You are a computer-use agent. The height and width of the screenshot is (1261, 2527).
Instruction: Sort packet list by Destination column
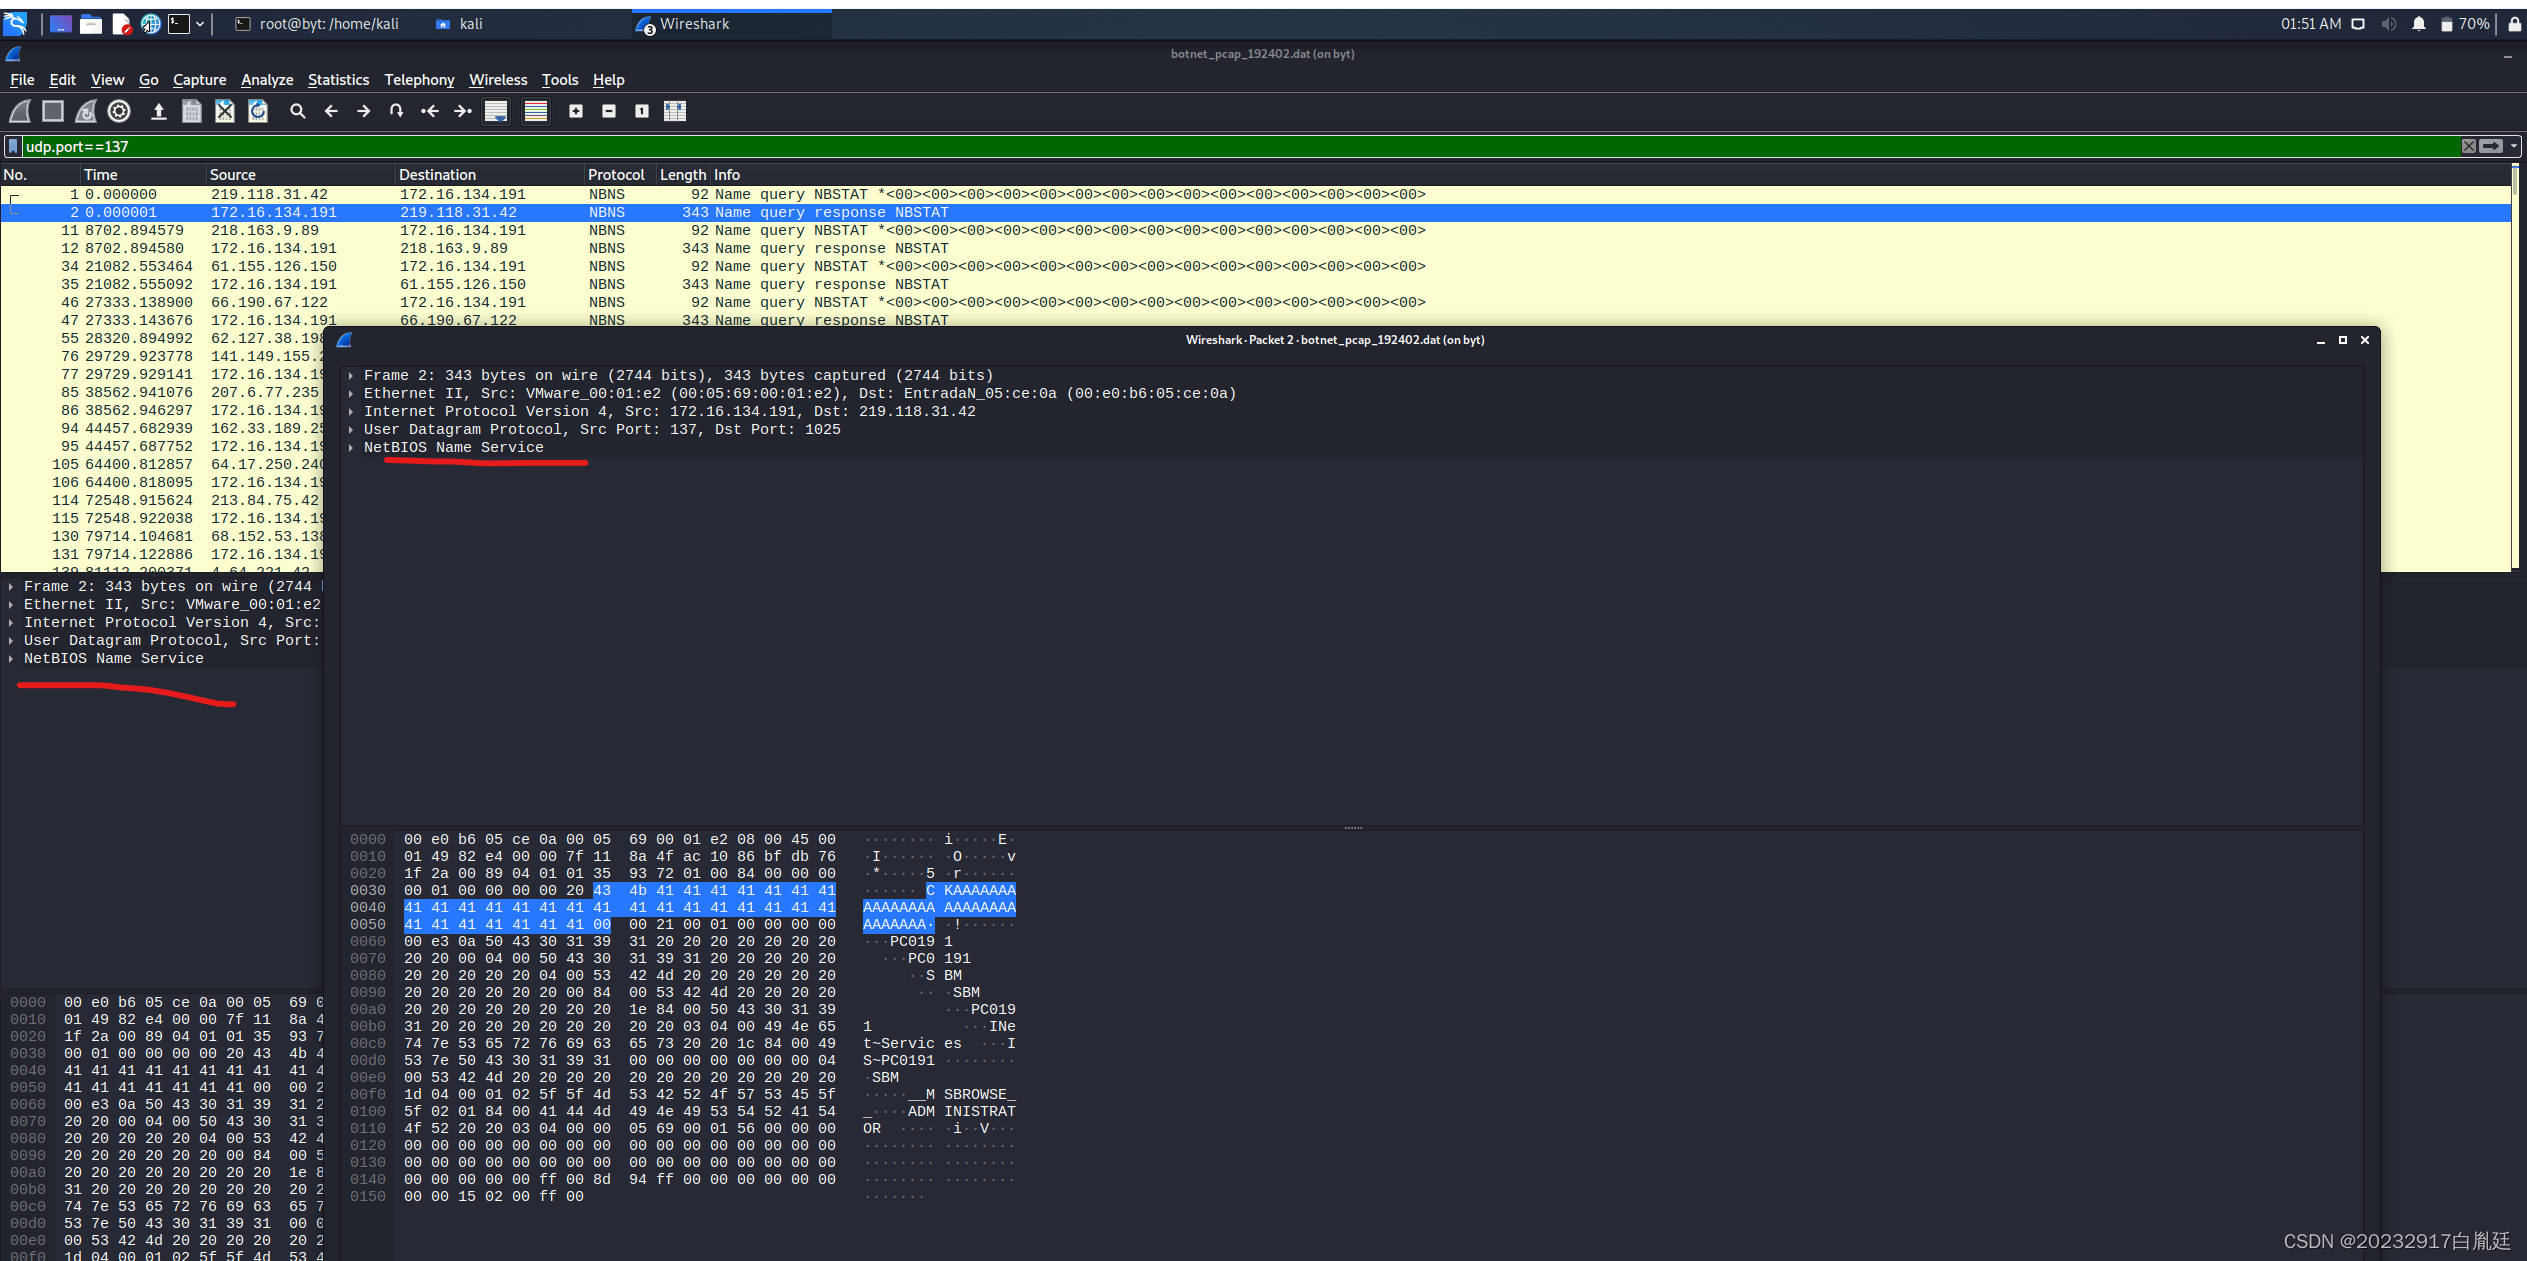click(x=489, y=175)
